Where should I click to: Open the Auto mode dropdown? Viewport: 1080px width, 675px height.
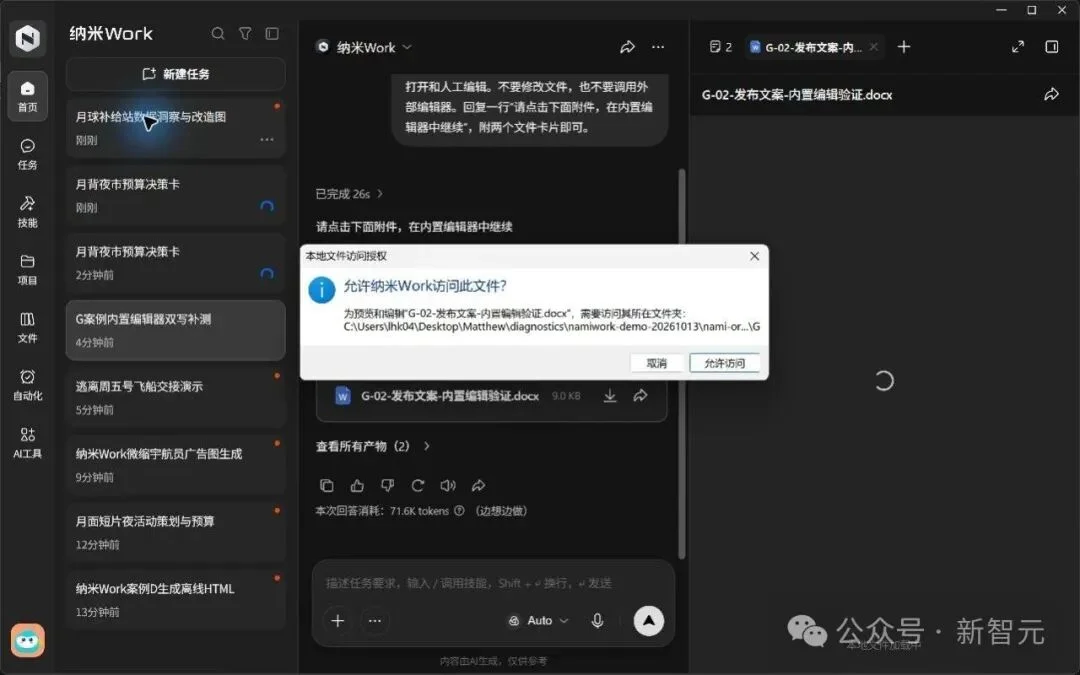539,621
